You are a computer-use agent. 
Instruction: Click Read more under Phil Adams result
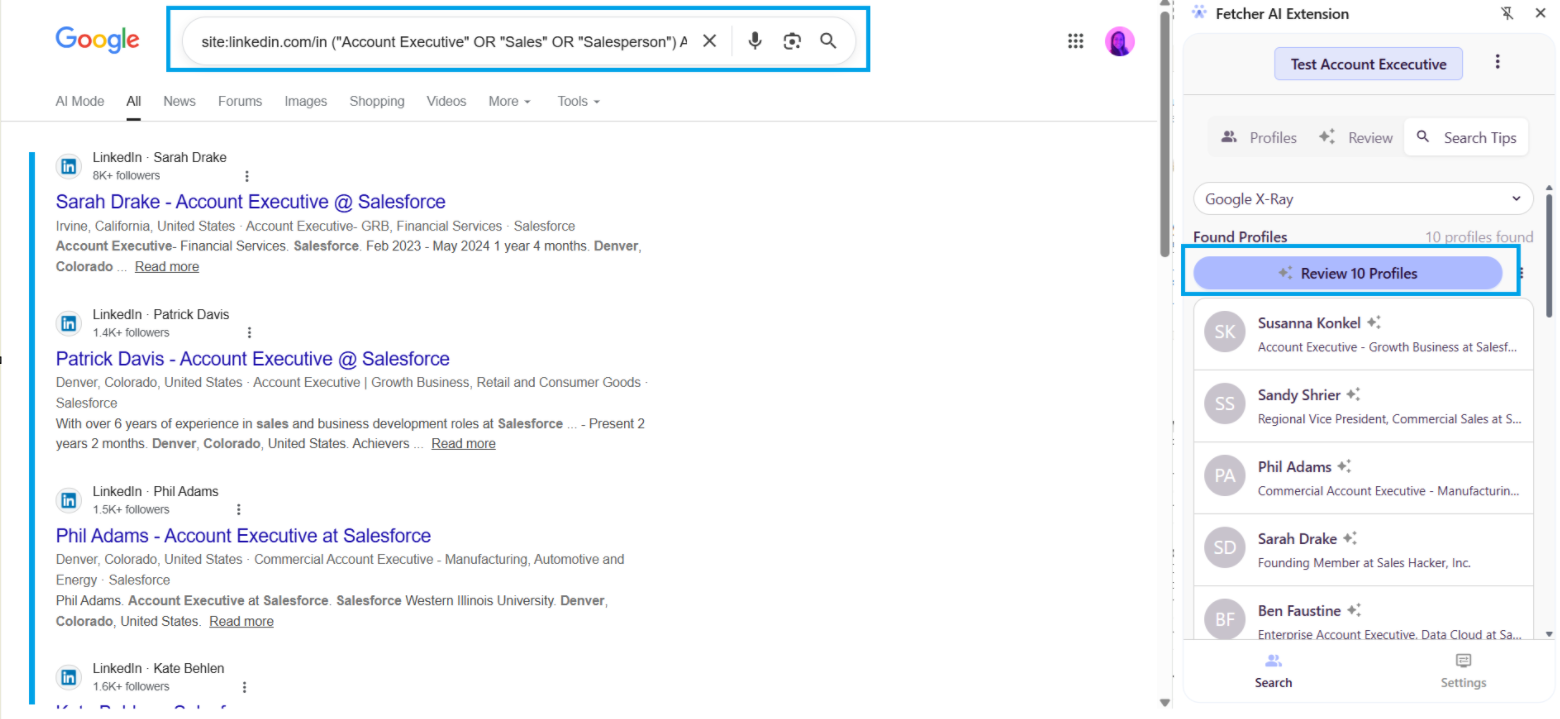click(241, 622)
